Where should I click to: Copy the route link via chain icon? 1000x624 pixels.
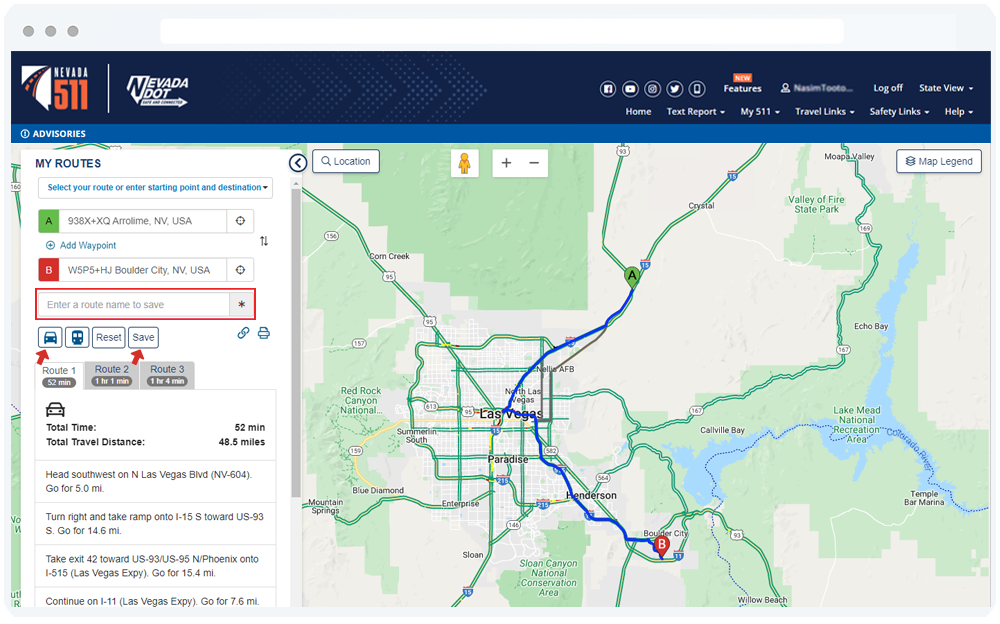point(243,333)
